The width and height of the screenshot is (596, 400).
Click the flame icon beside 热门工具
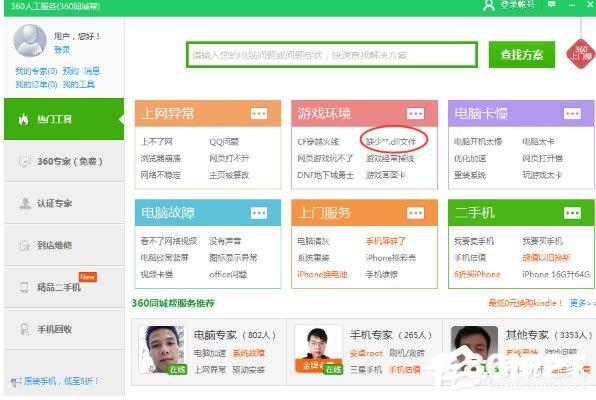[x=24, y=120]
